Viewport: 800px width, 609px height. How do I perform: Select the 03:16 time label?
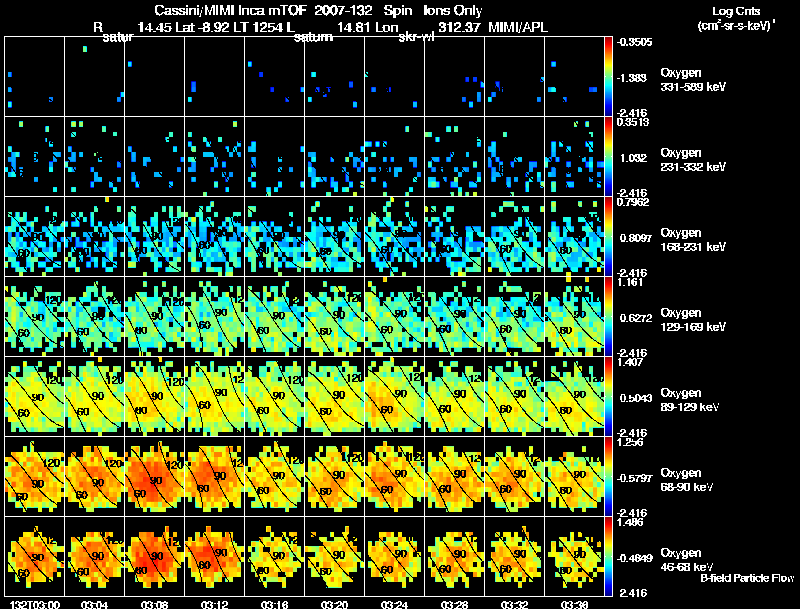click(x=274, y=605)
